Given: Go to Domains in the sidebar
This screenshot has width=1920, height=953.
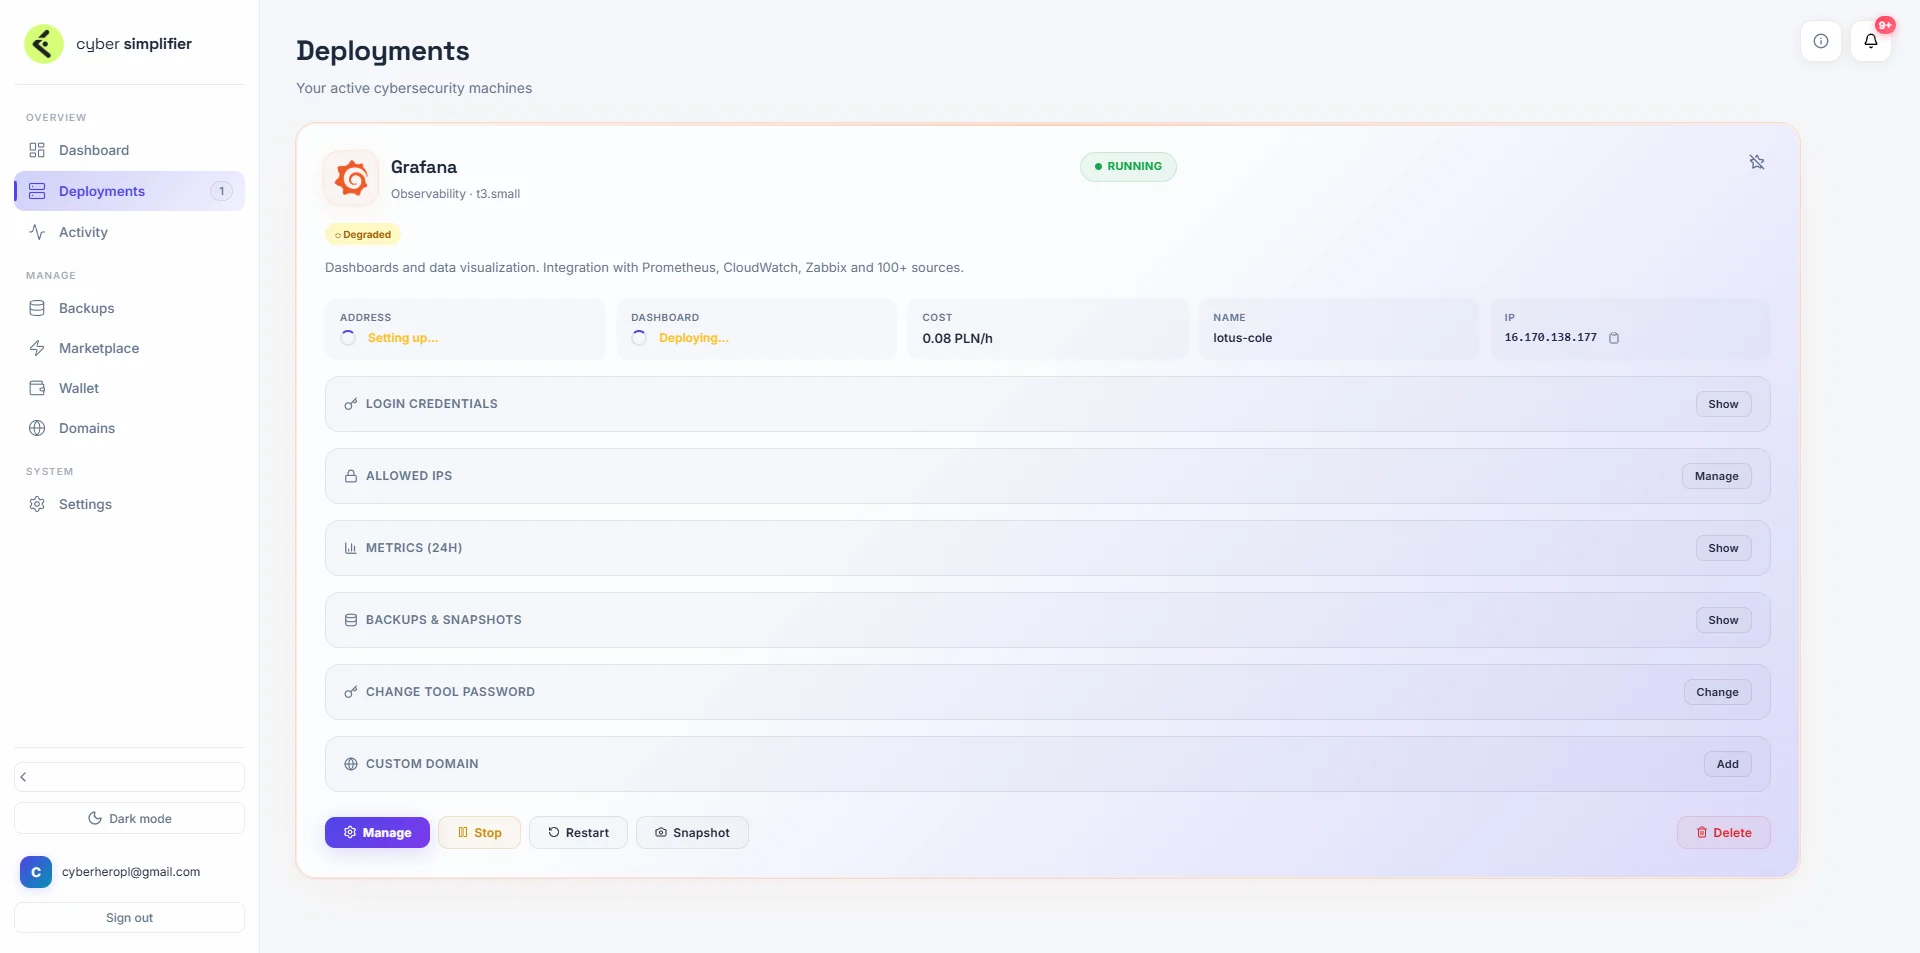Looking at the screenshot, I should [129, 428].
